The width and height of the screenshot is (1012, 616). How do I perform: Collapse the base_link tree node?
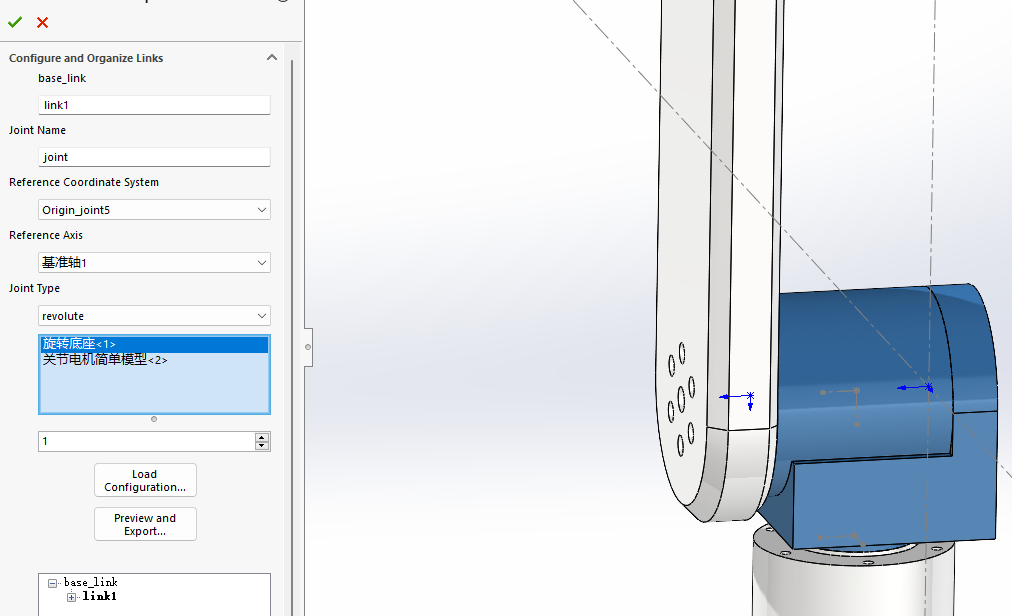pos(53,583)
